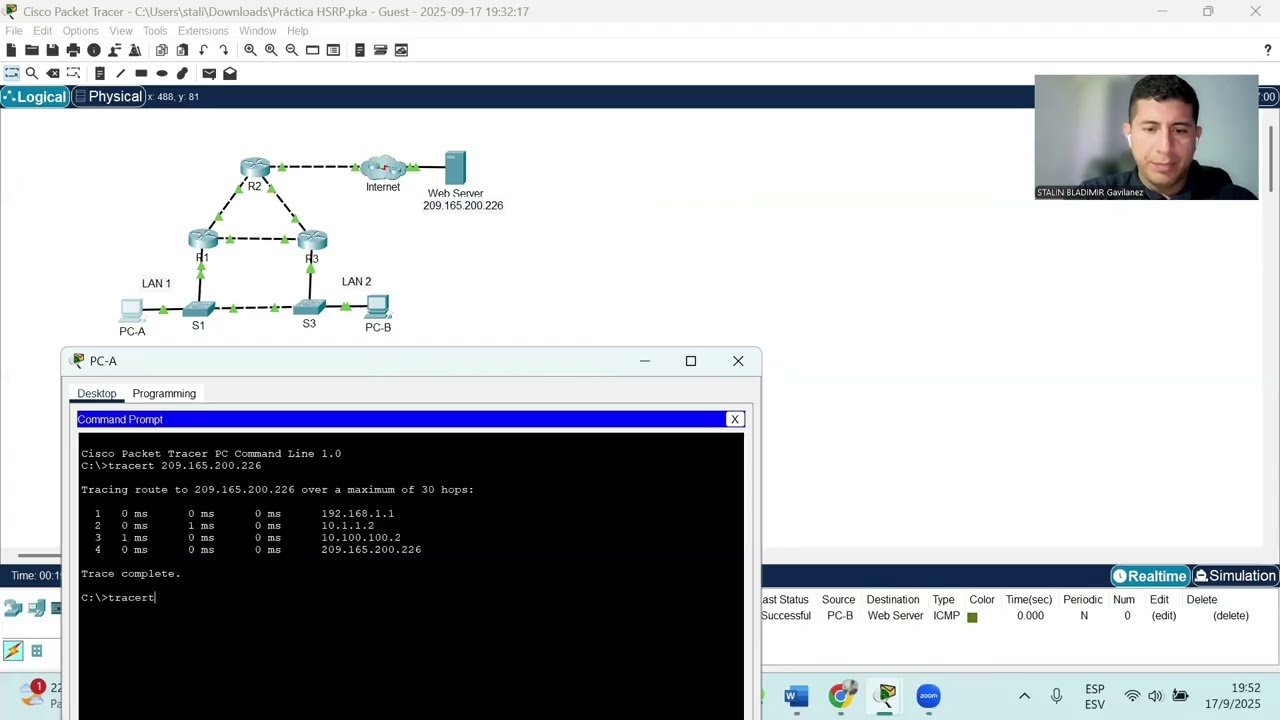
Task: Choose the Draw Rectangle tool
Action: (x=141, y=73)
